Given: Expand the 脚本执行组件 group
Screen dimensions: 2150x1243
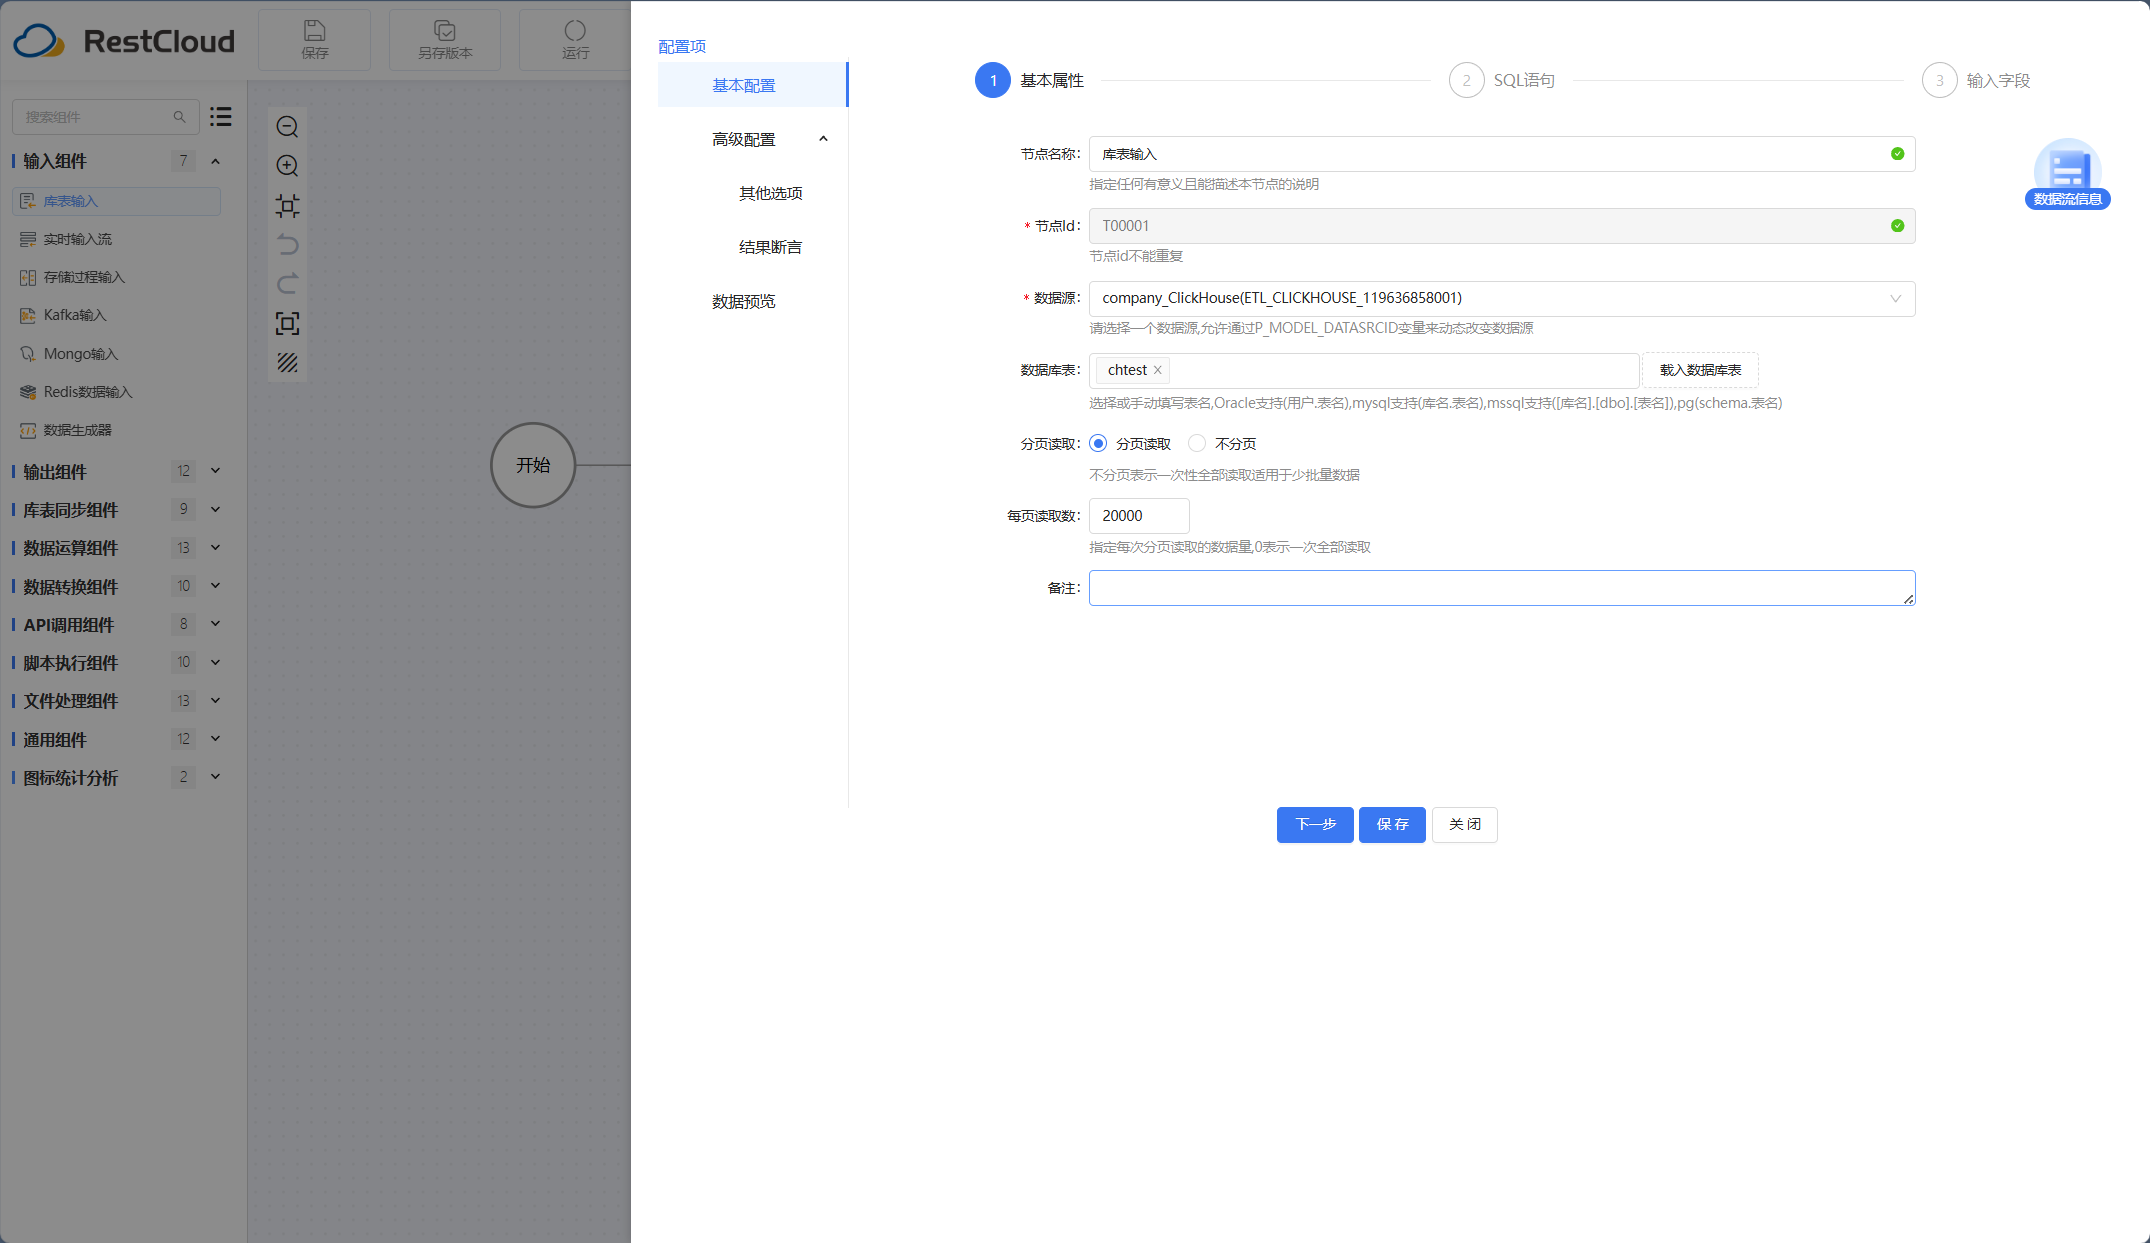Looking at the screenshot, I should pyautogui.click(x=215, y=662).
